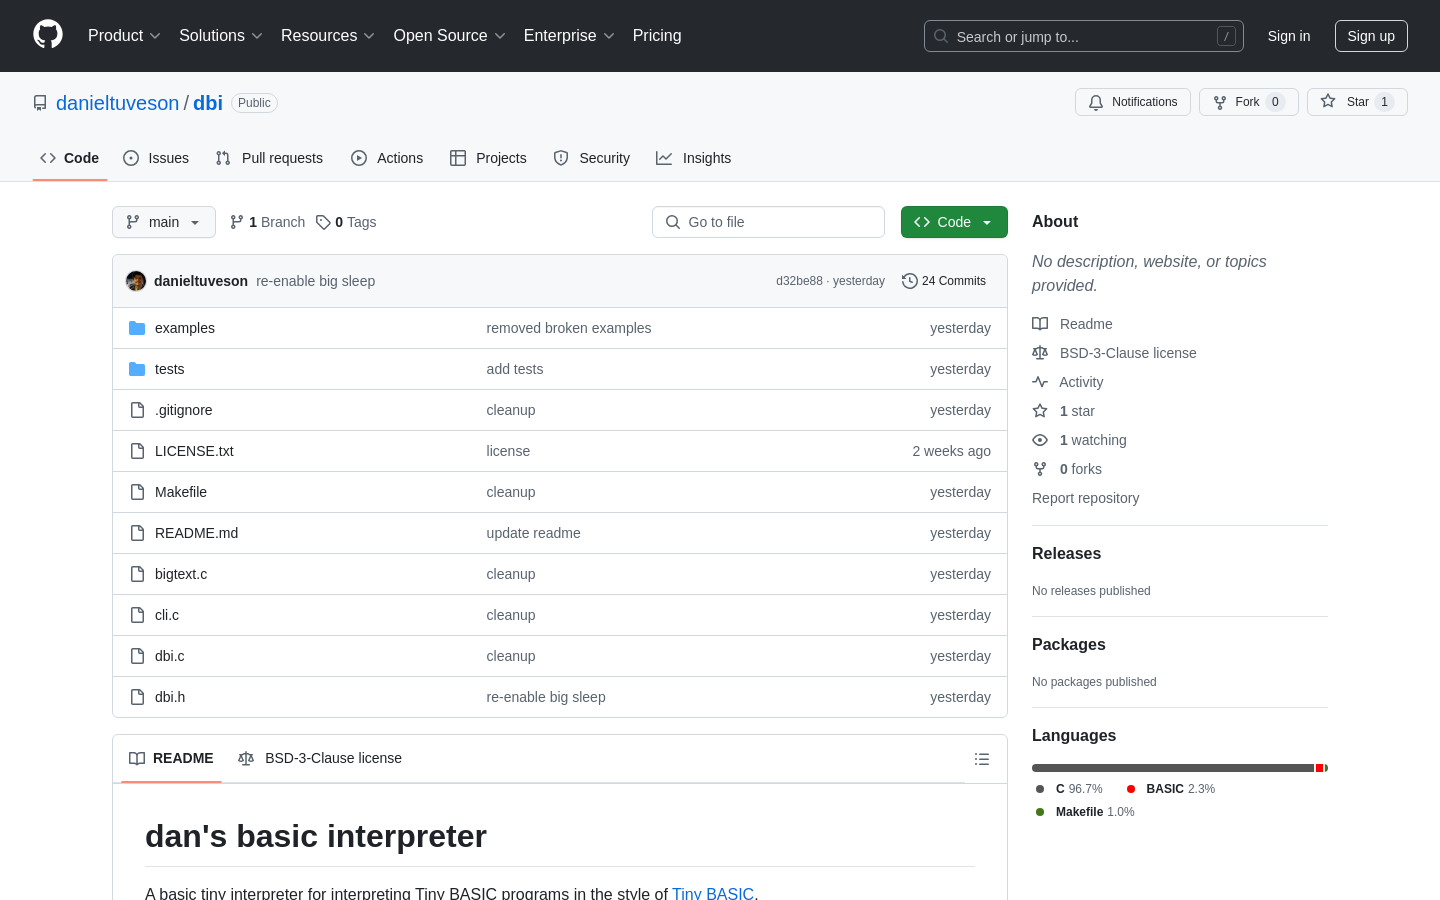
Task: Open the Issues tab
Action: [x=156, y=158]
